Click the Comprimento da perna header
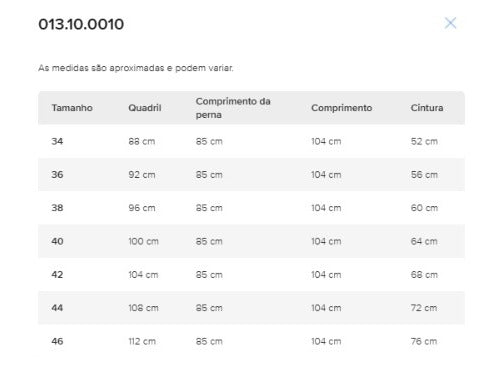 pyautogui.click(x=233, y=108)
